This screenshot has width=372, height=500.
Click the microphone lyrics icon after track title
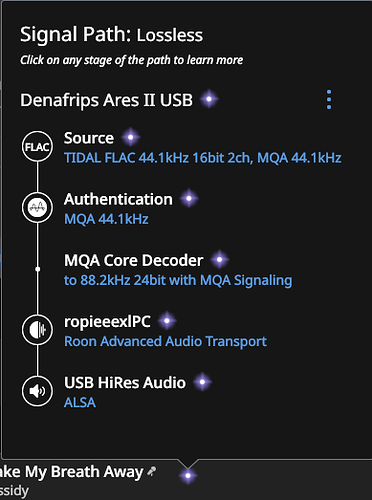tap(152, 471)
